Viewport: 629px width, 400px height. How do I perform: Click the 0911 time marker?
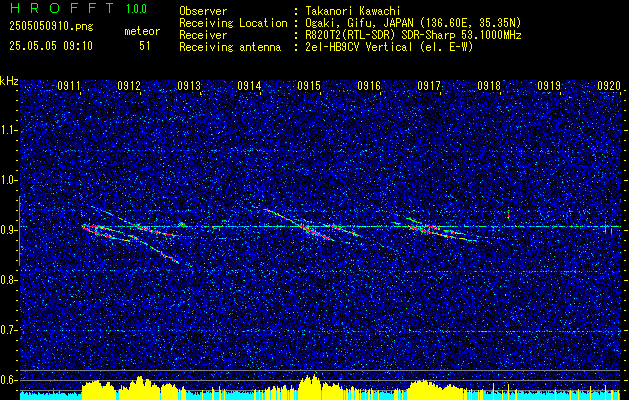[x=69, y=85]
